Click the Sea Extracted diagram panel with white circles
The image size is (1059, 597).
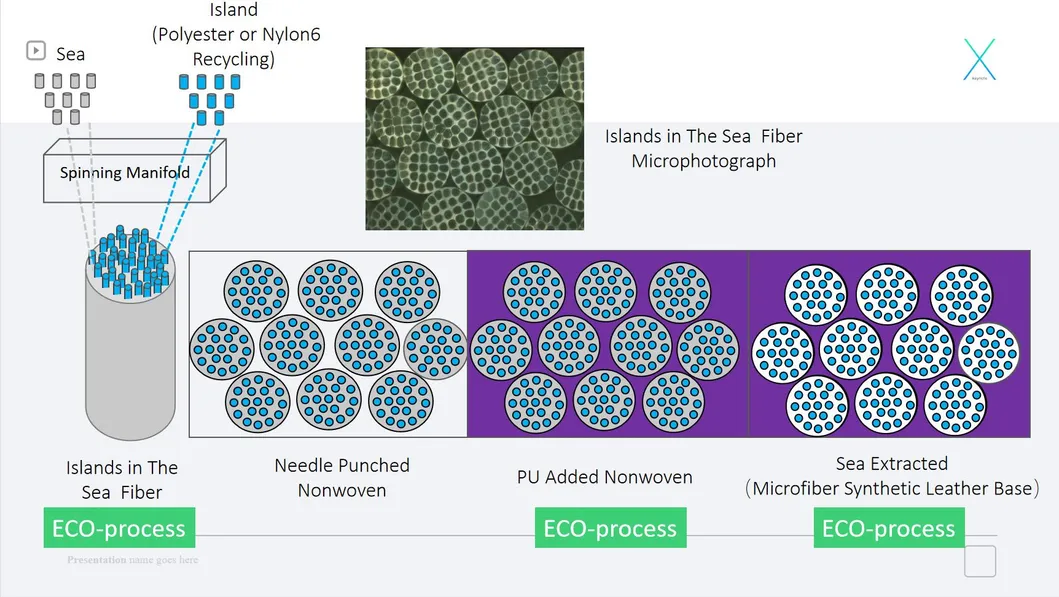tap(888, 344)
